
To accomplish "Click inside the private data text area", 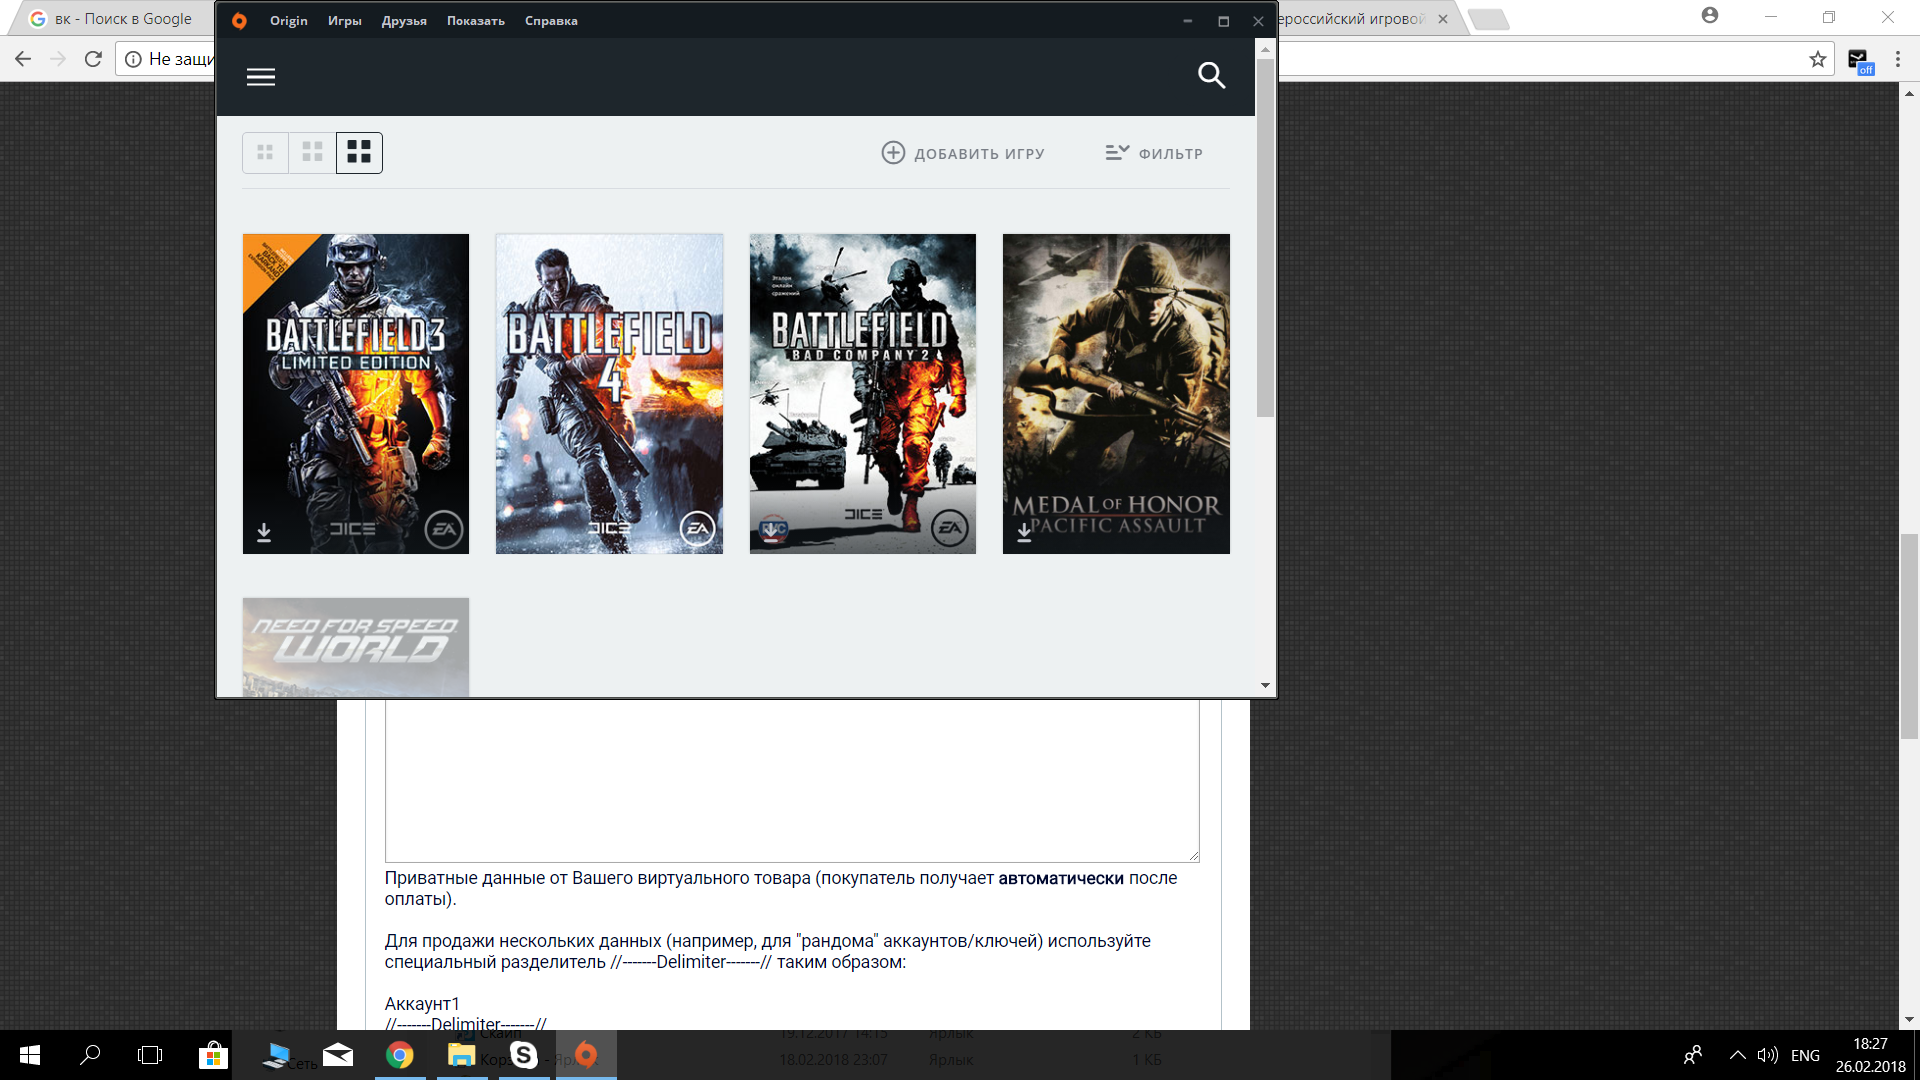I will coord(792,780).
